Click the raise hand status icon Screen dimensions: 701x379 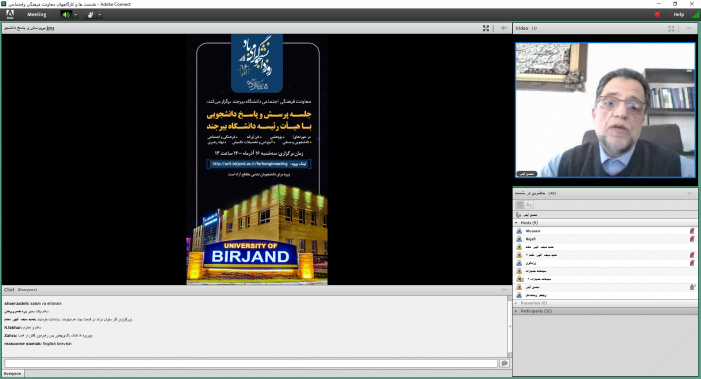(90, 15)
